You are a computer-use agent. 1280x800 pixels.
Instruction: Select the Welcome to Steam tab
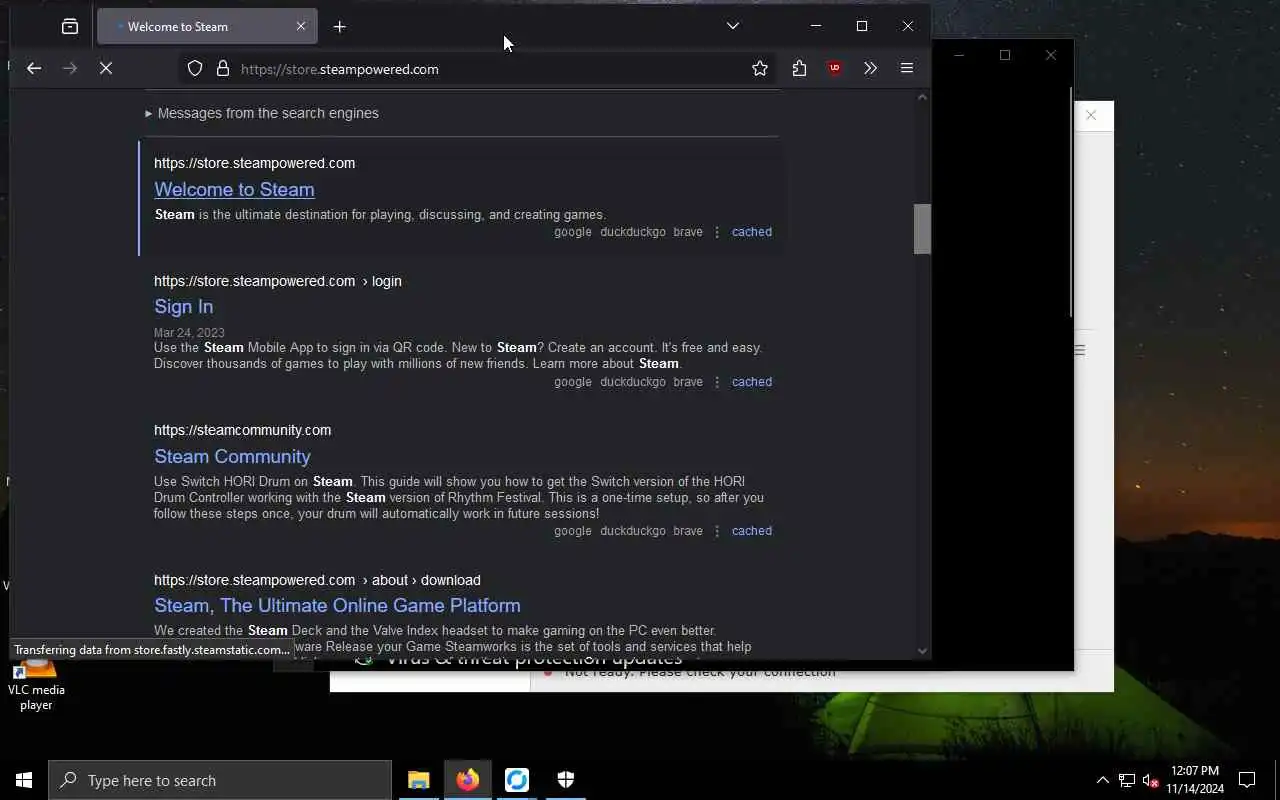207,27
